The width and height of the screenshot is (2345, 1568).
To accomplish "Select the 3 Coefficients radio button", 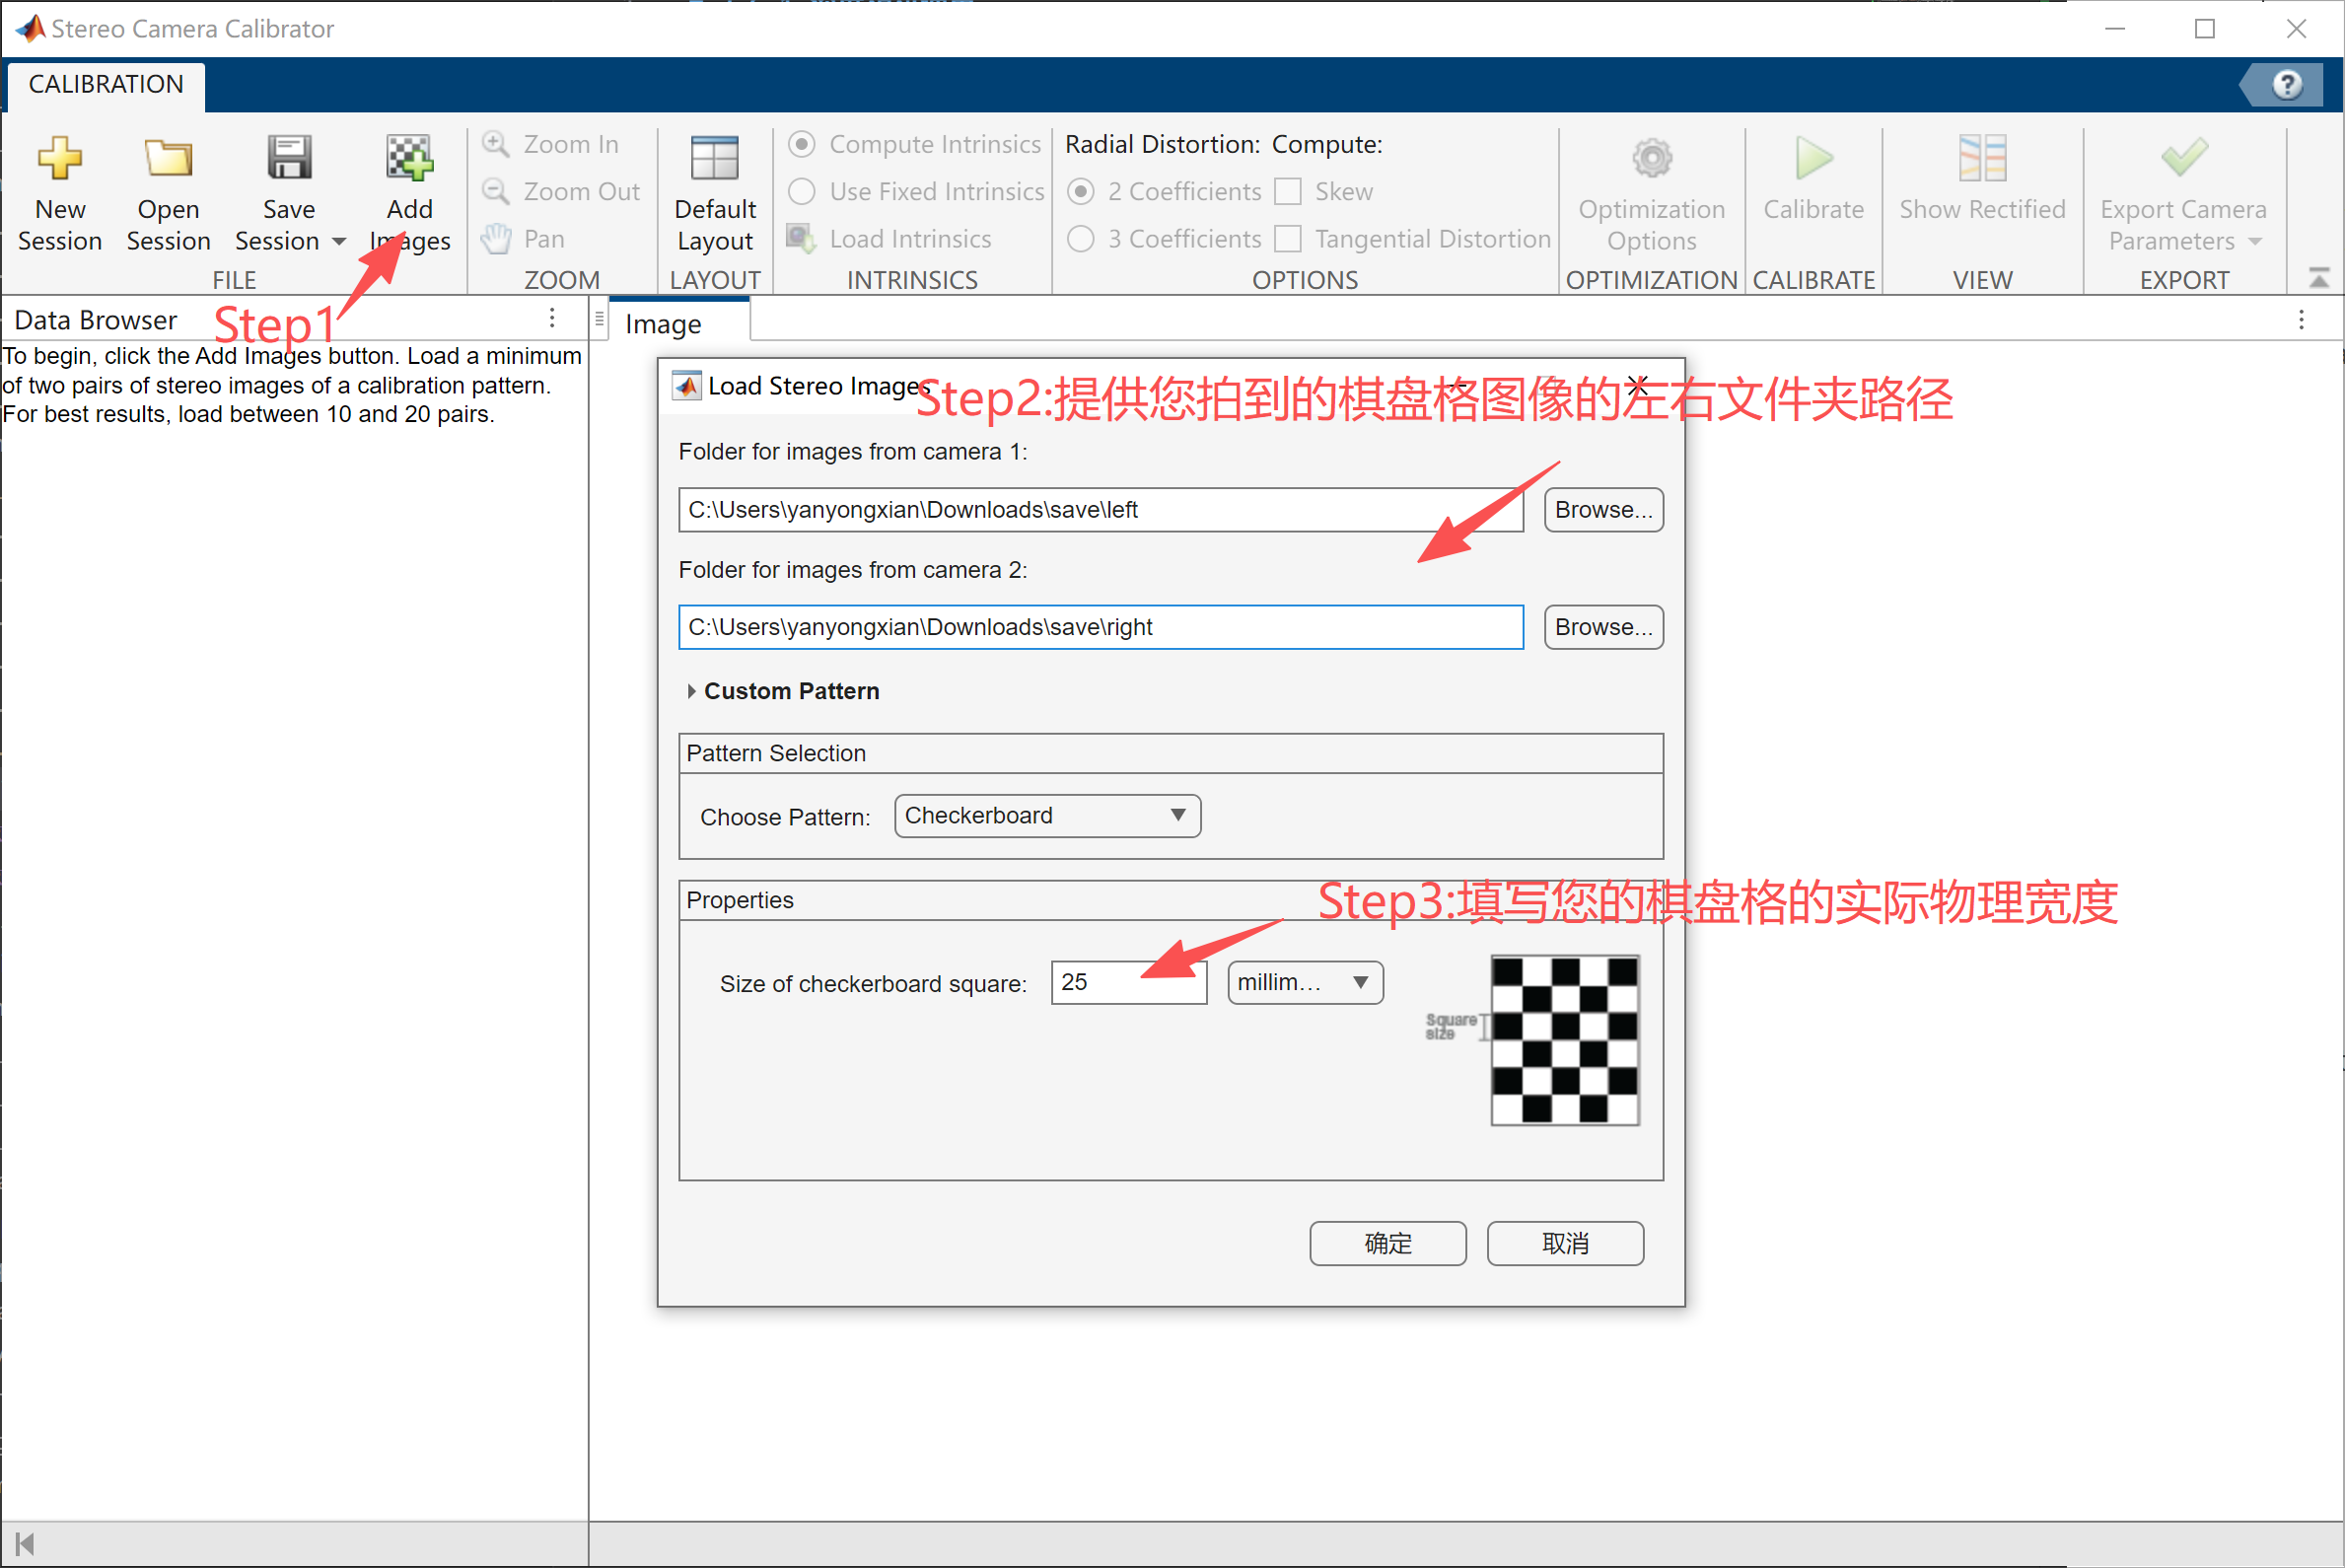I will tap(1081, 239).
